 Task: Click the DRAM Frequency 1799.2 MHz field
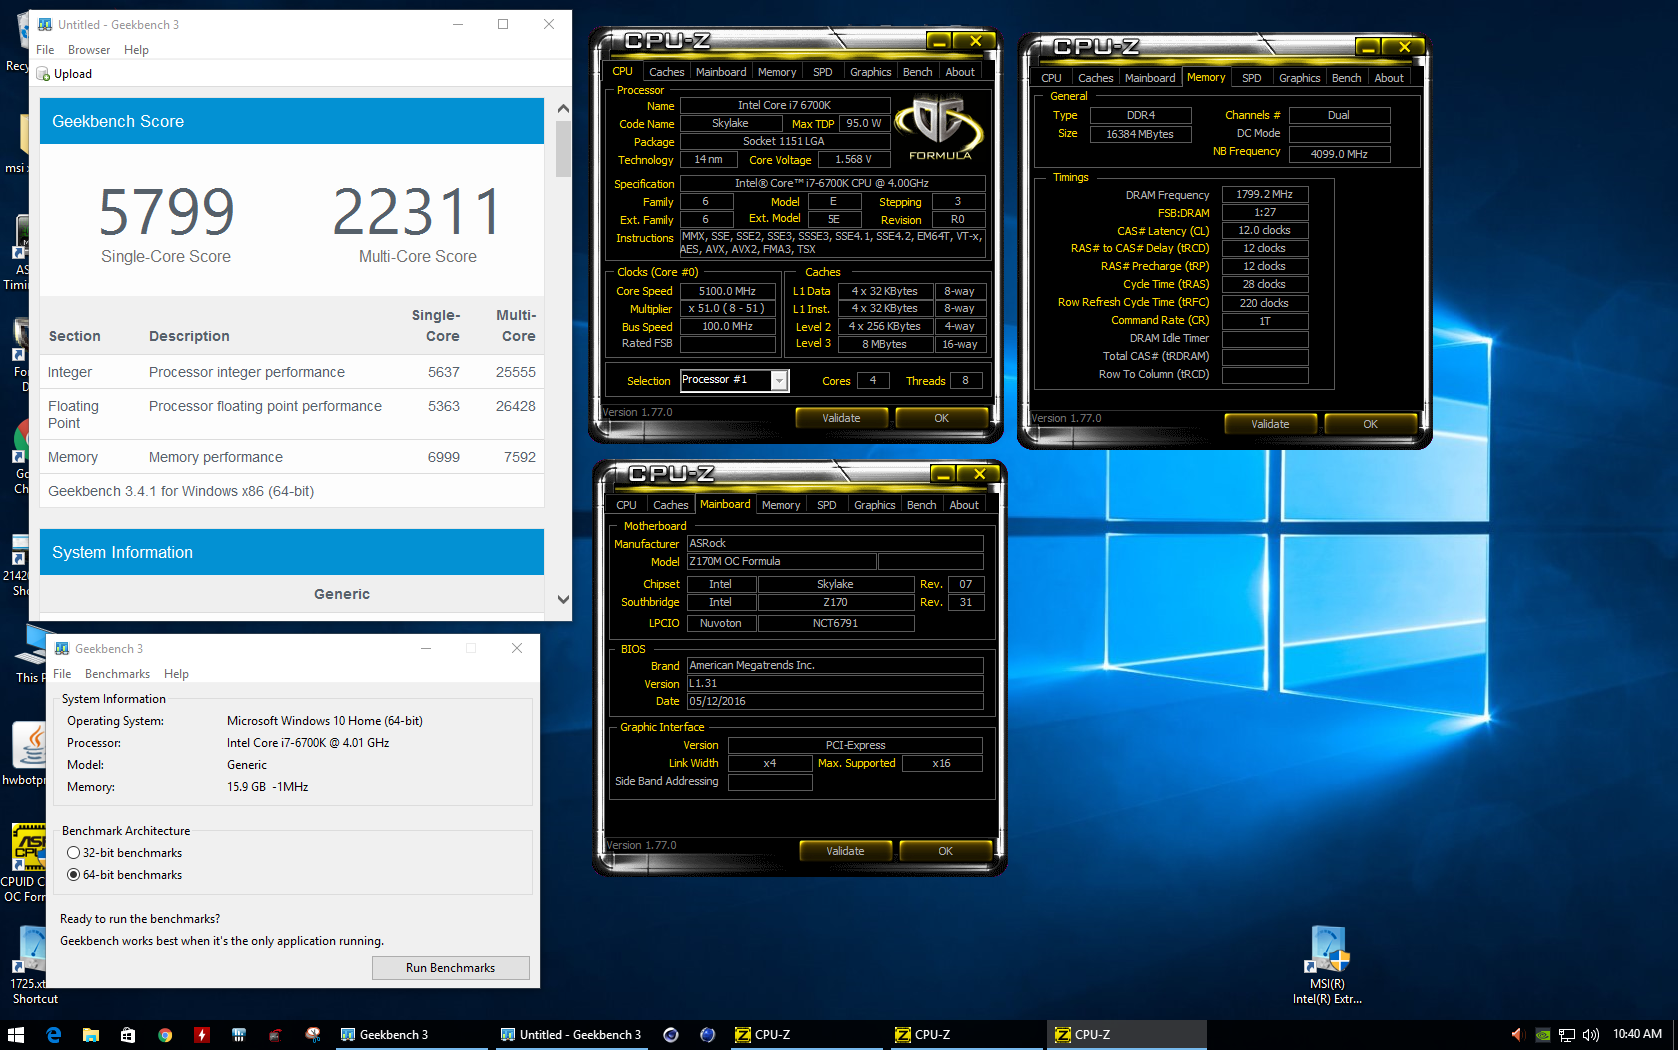pyautogui.click(x=1264, y=194)
